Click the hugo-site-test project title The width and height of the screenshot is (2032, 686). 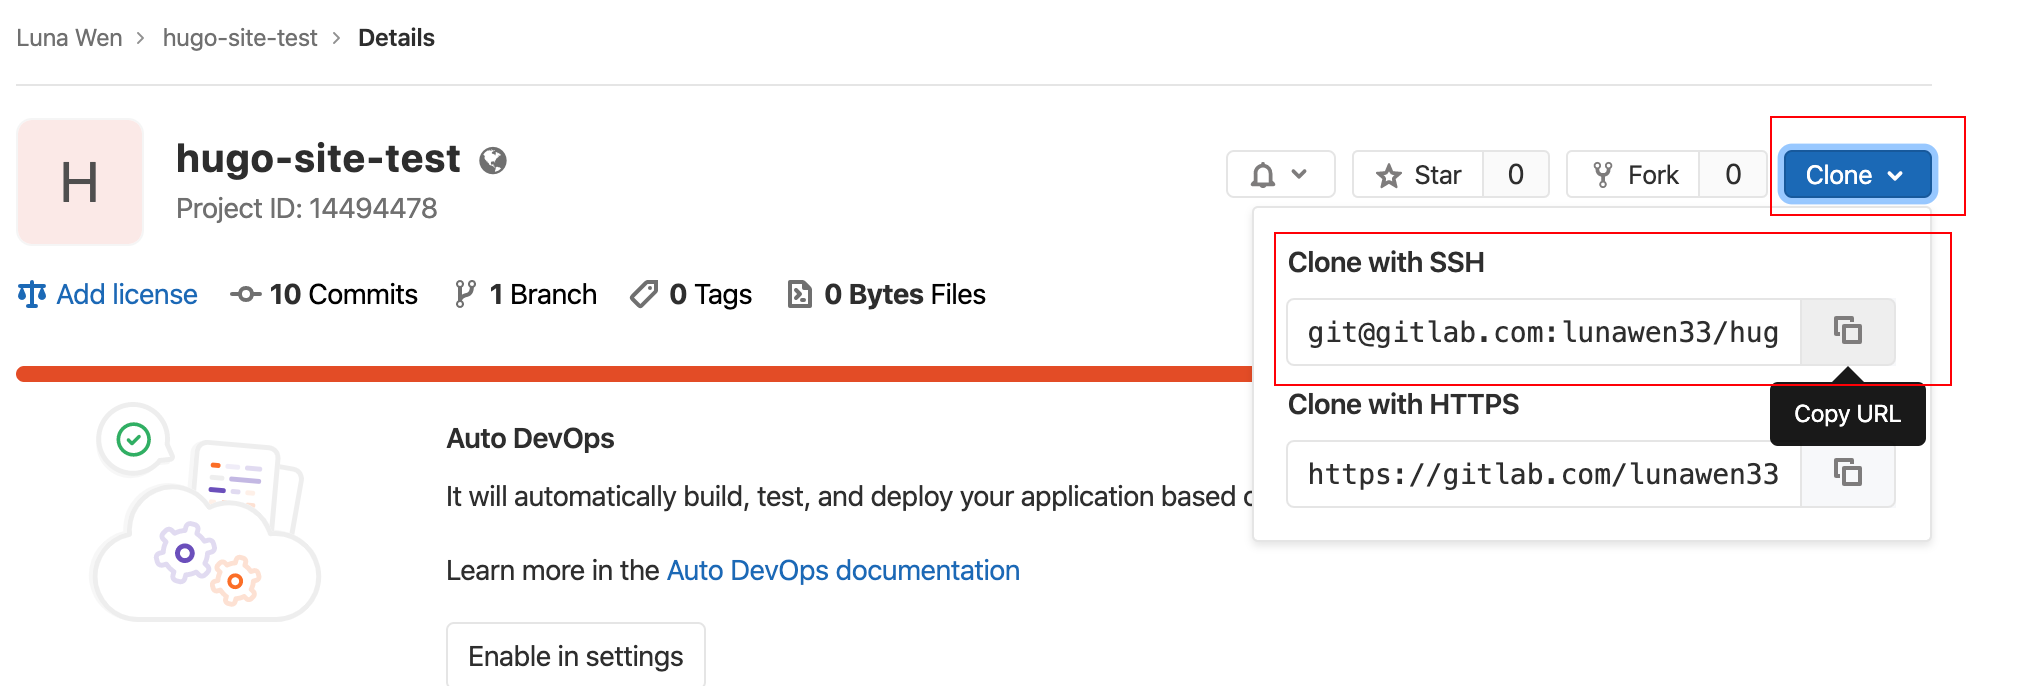[318, 158]
